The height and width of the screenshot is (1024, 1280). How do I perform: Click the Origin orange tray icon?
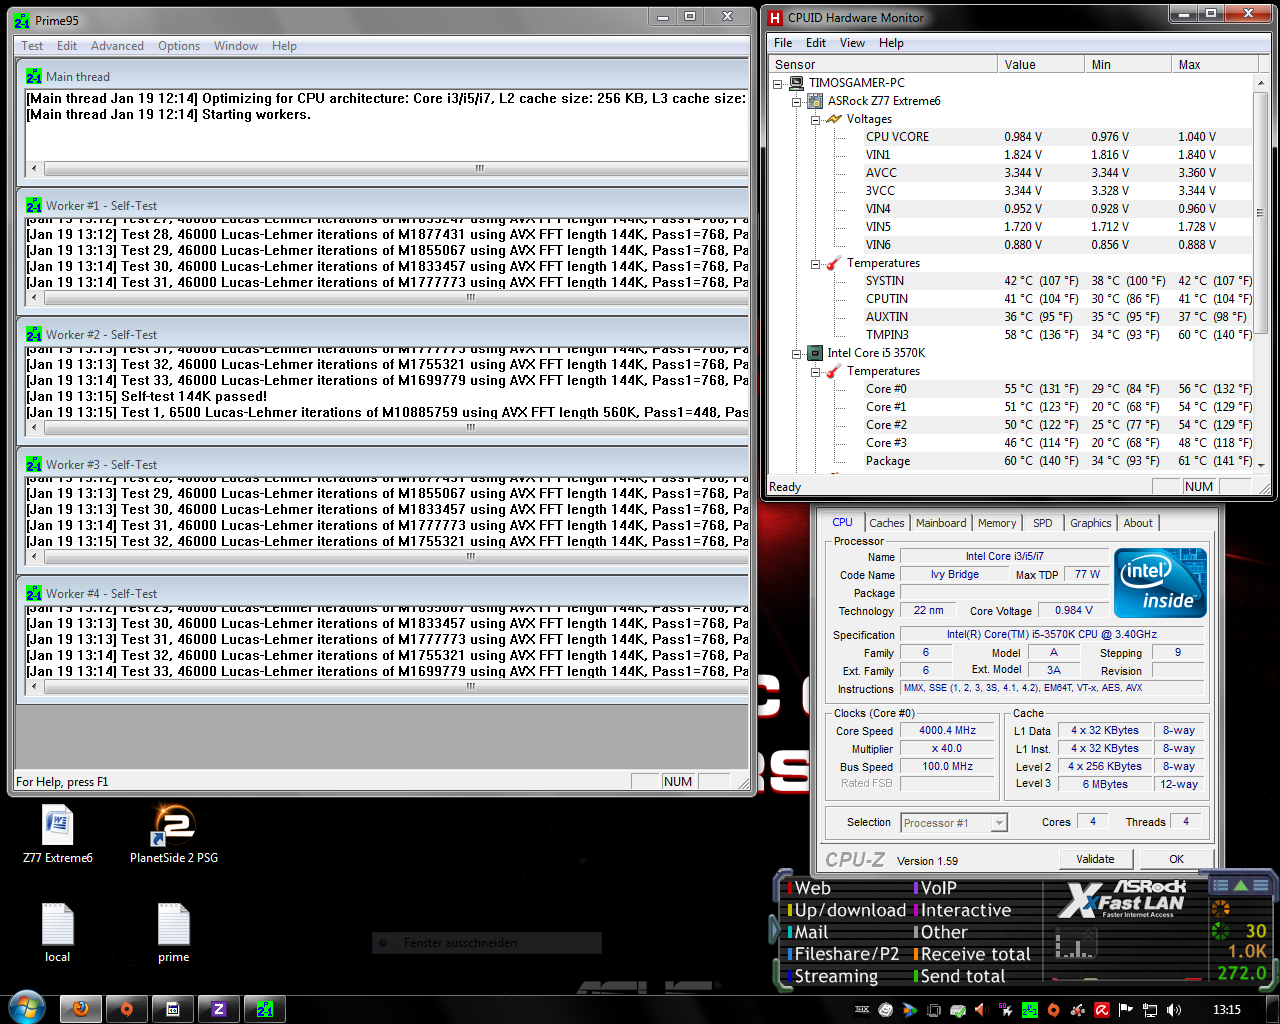pos(1053,1010)
